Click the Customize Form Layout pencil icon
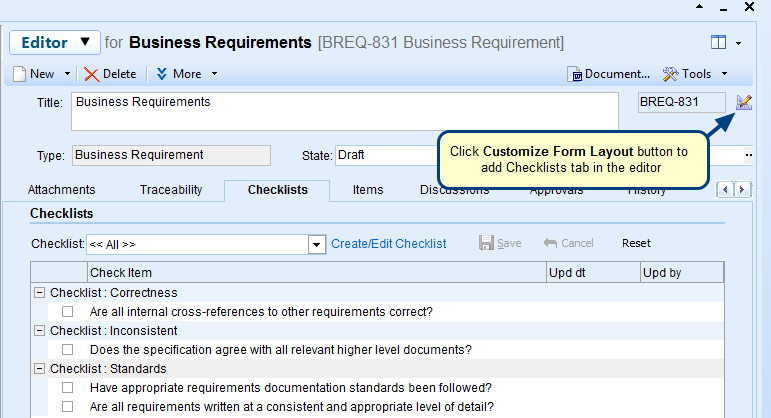The width and height of the screenshot is (771, 418). pyautogui.click(x=743, y=102)
